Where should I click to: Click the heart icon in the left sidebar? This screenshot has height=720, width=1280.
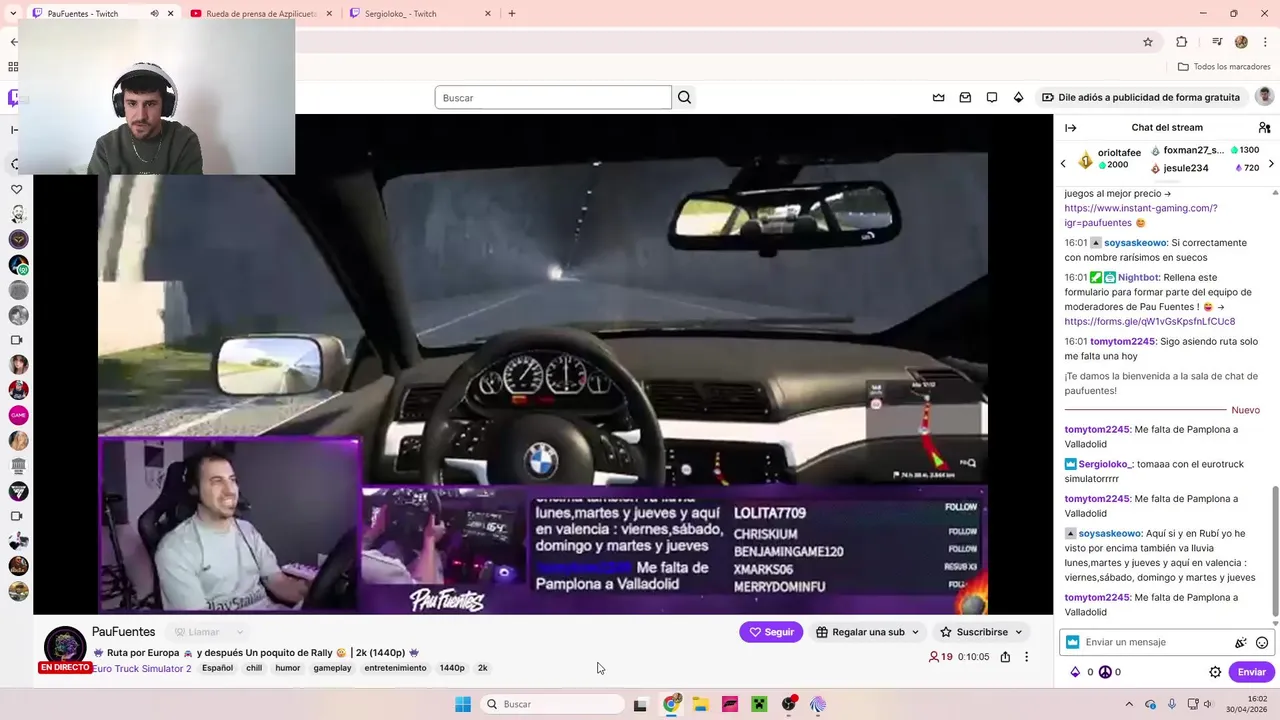17,189
